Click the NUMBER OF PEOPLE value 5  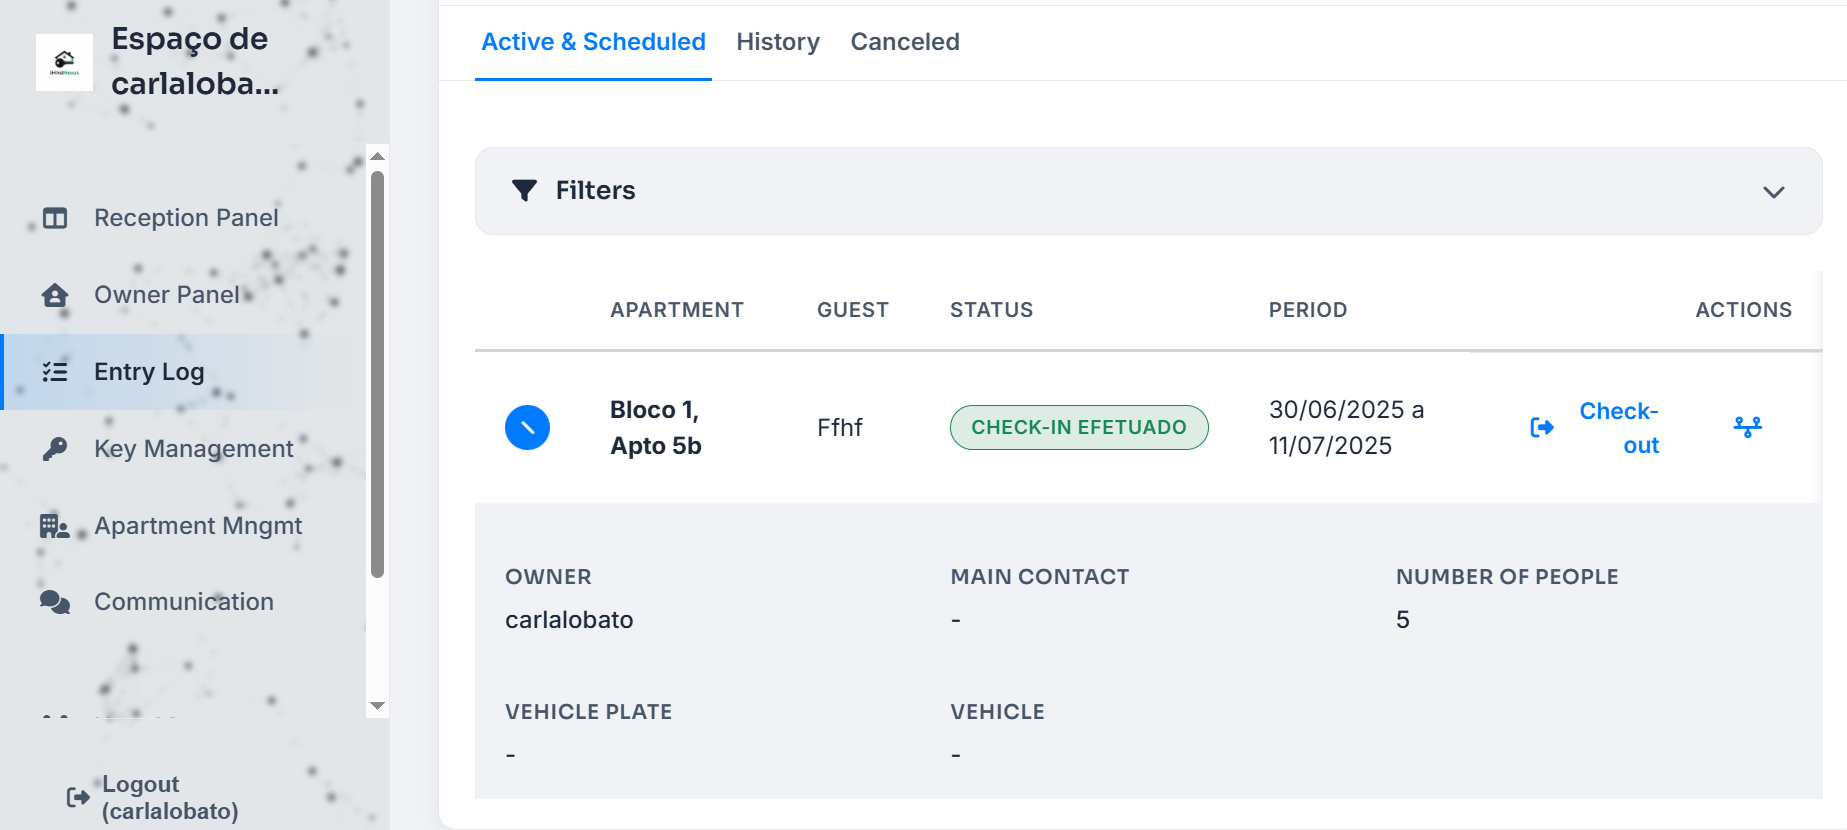[x=1402, y=620]
